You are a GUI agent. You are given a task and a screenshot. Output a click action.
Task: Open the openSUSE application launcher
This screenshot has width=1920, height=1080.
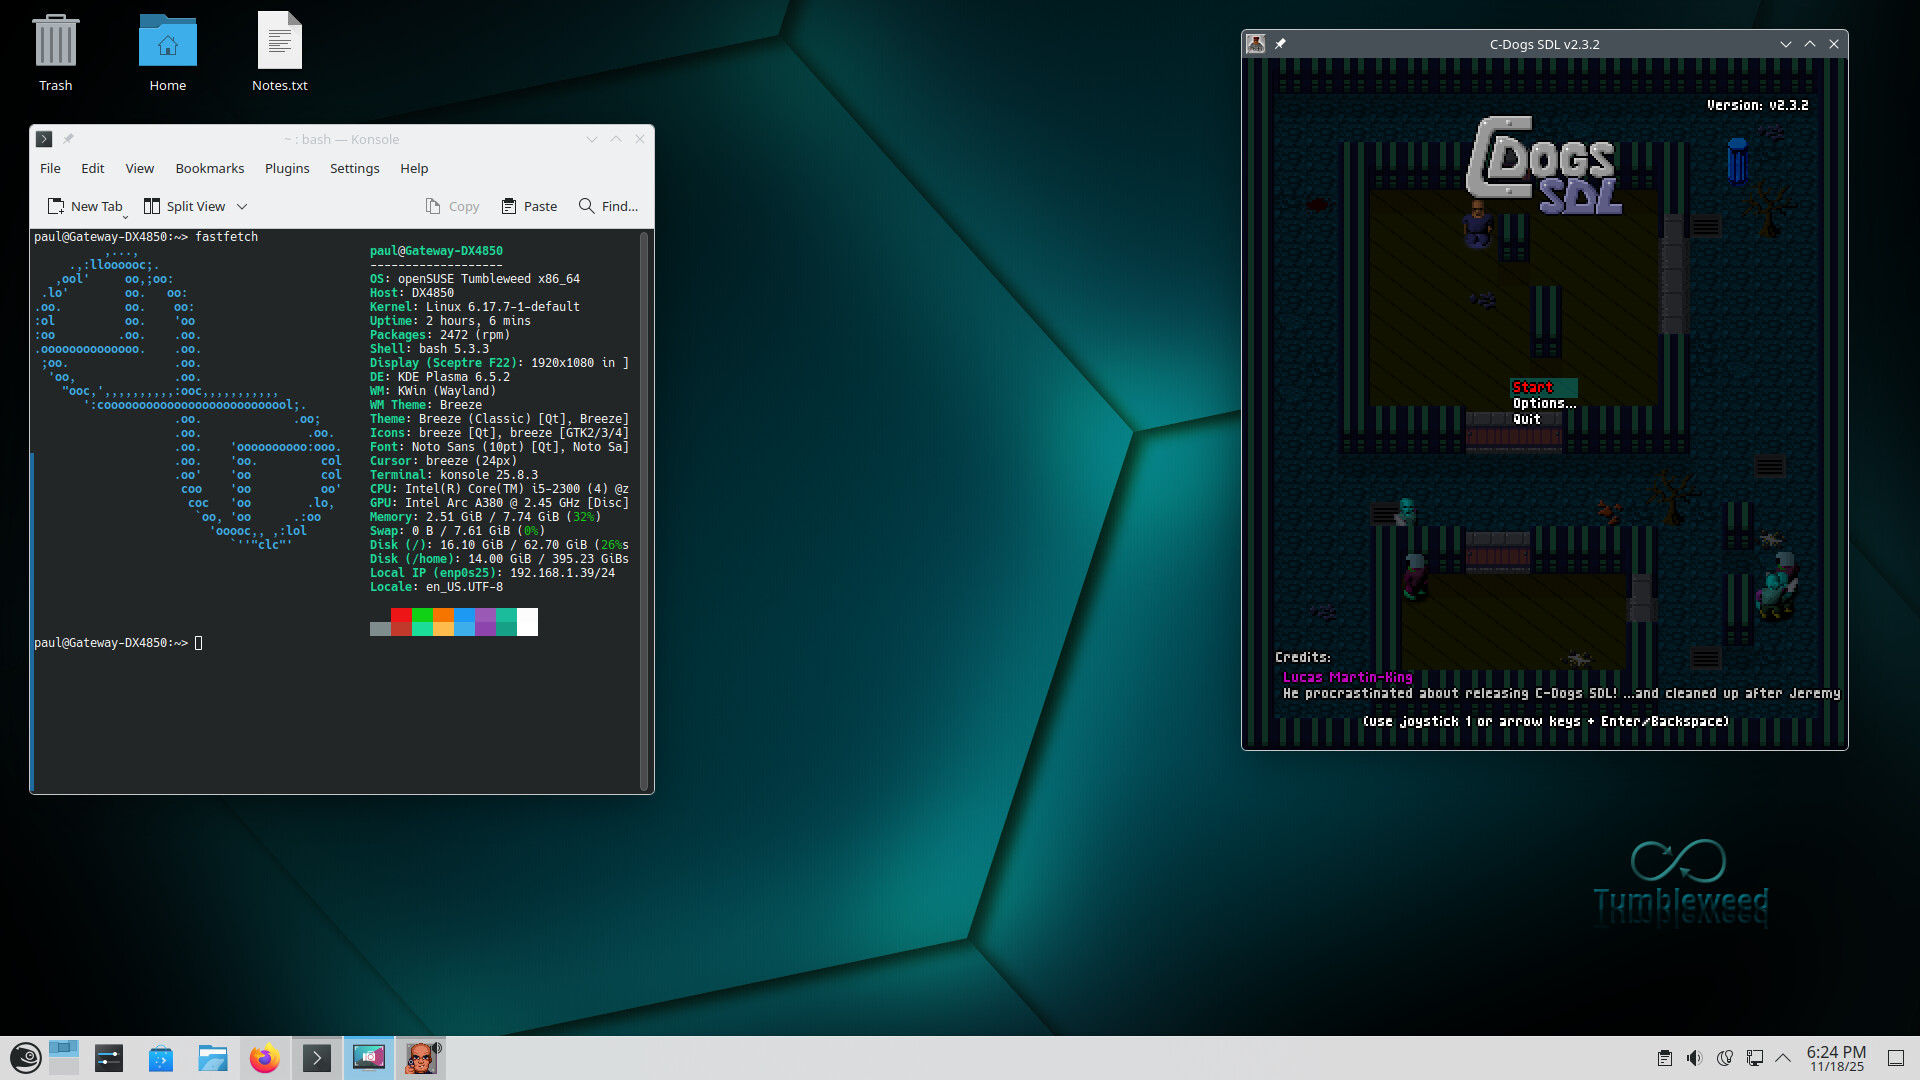[25, 1058]
